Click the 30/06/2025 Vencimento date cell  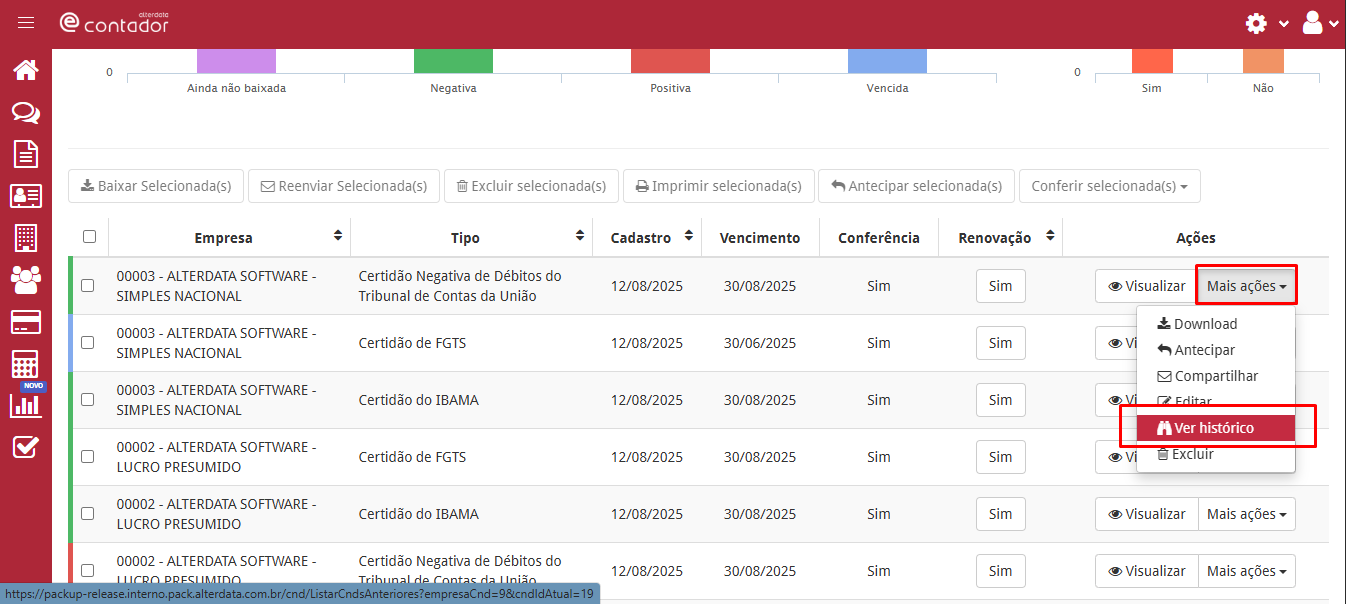(760, 343)
